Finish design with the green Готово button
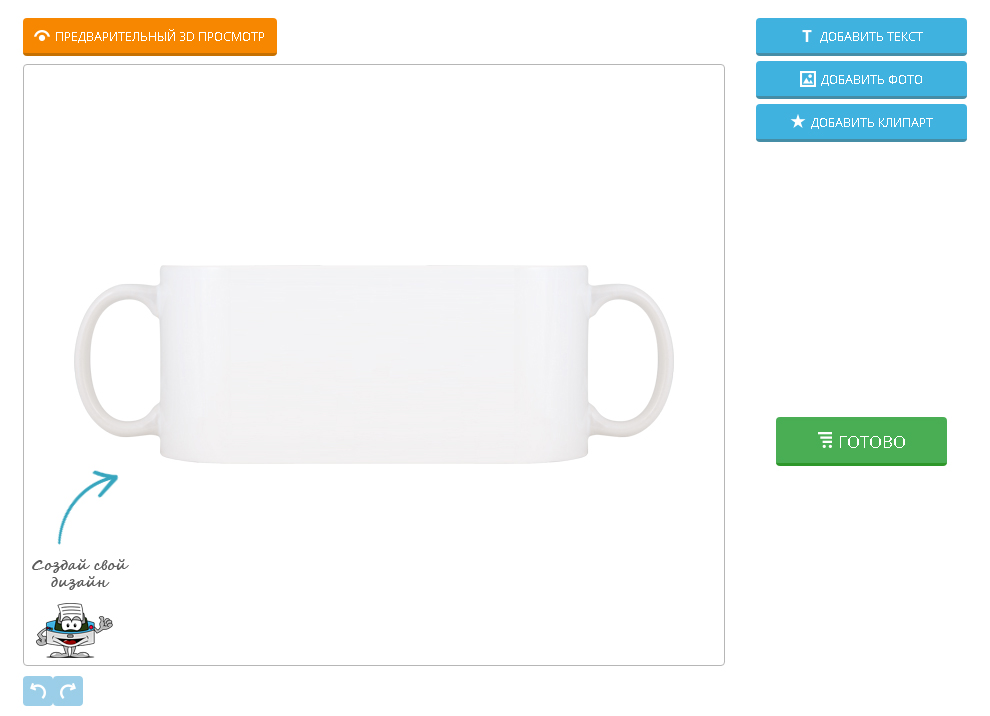The image size is (990, 716). [x=861, y=441]
